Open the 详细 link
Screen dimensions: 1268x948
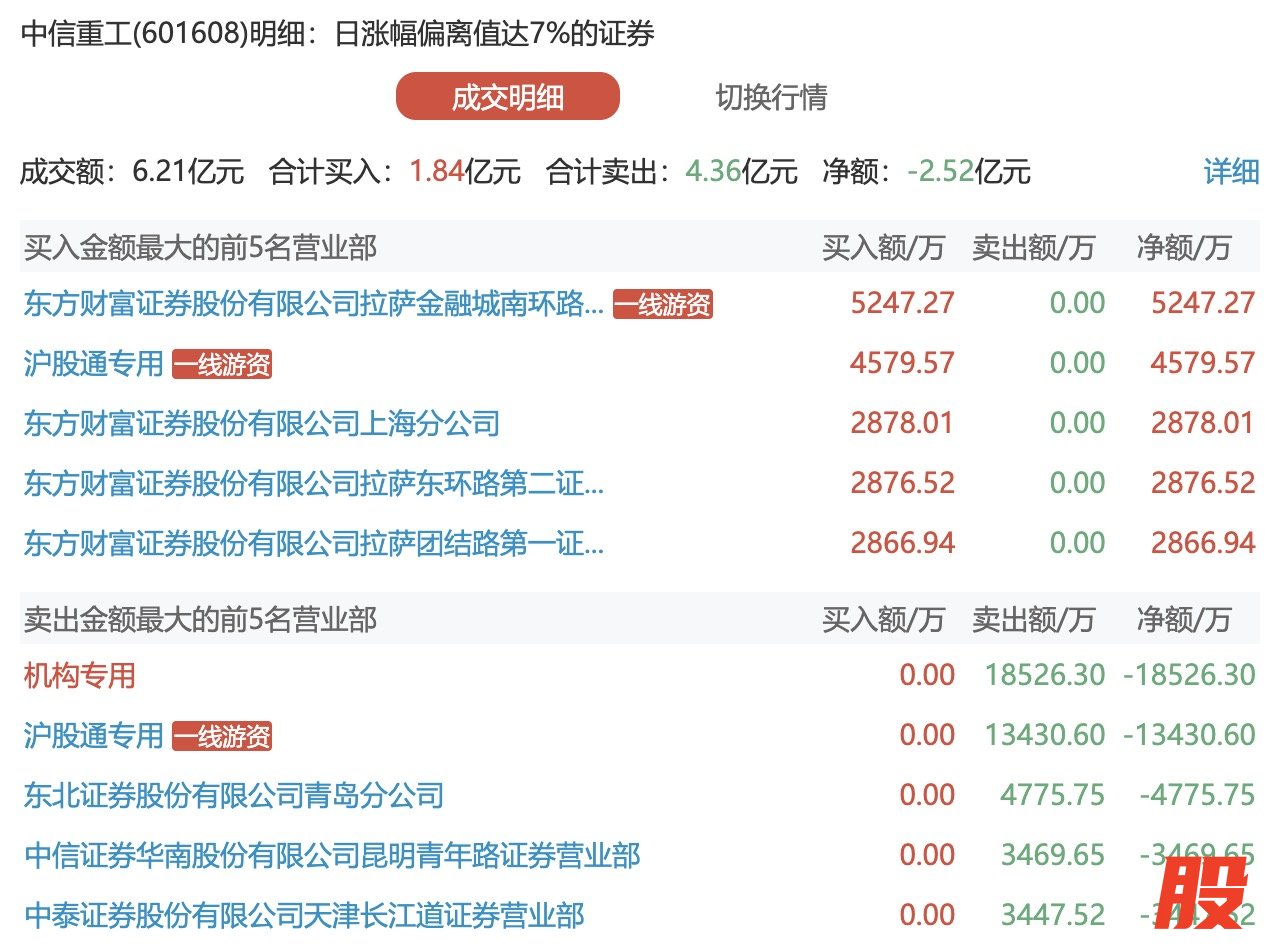[x=1231, y=172]
